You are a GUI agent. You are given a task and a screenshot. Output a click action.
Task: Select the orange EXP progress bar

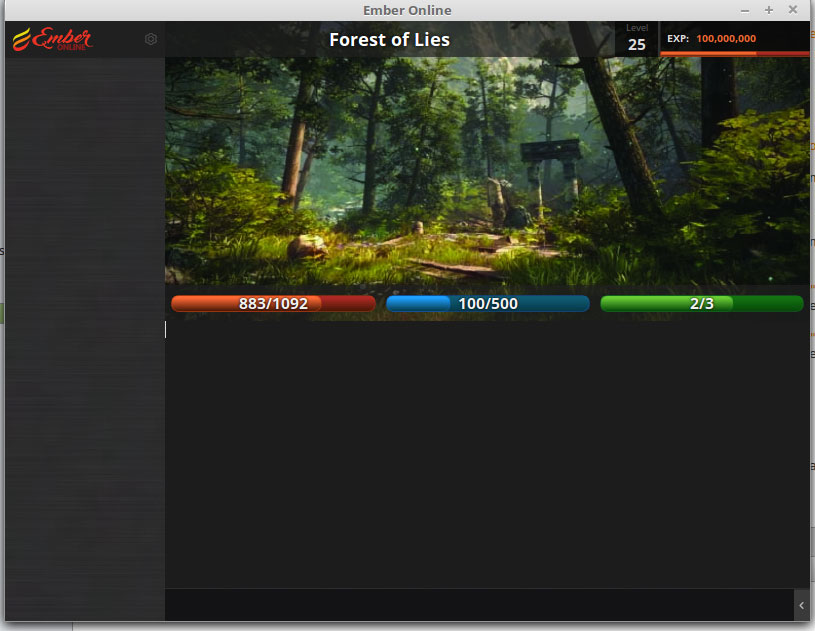735,53
